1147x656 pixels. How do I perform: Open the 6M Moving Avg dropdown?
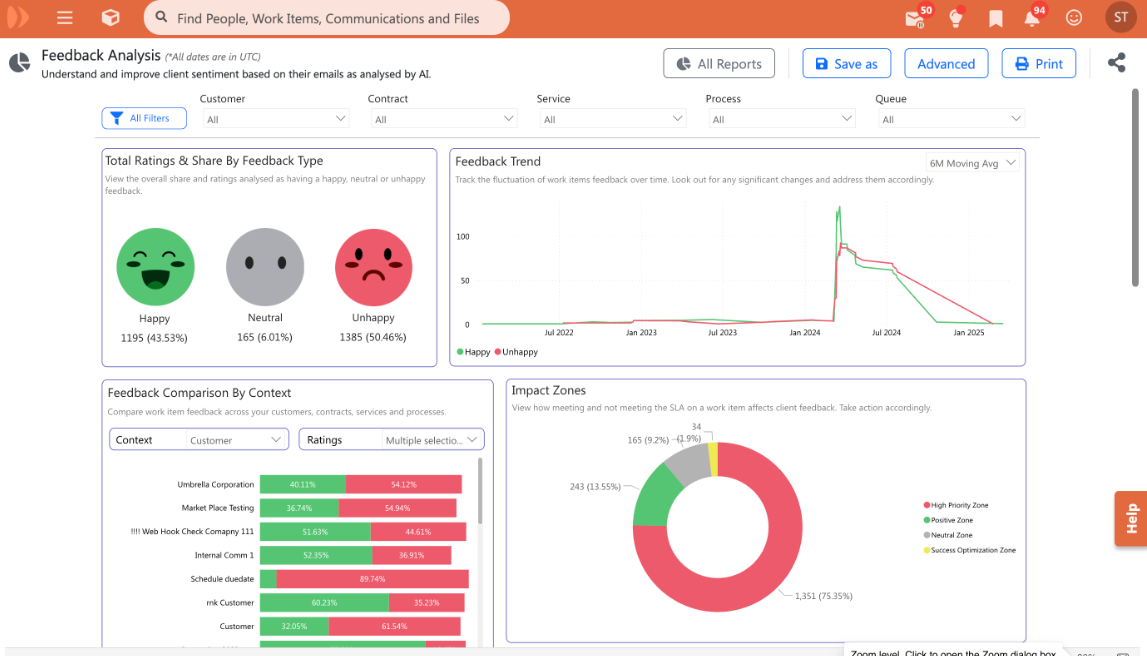pos(972,163)
